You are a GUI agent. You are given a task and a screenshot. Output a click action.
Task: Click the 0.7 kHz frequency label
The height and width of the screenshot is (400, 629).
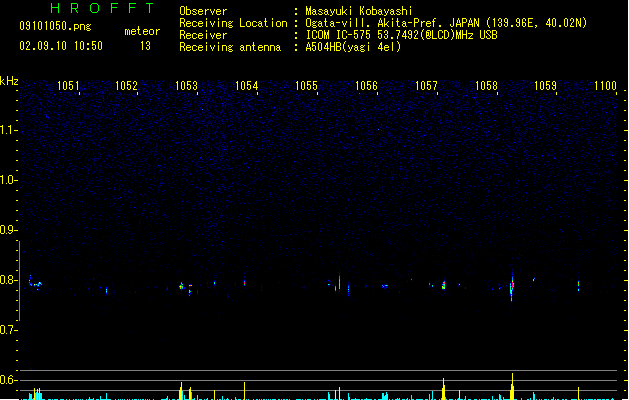coord(8,330)
